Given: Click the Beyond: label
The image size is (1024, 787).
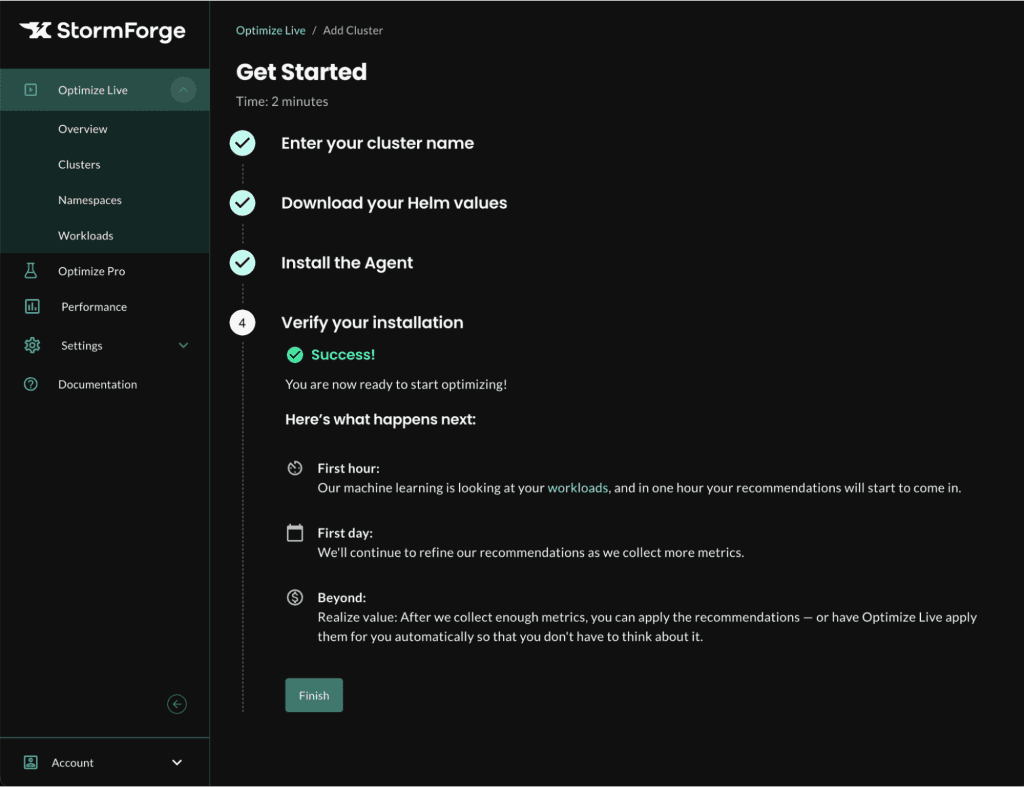Looking at the screenshot, I should point(342,598).
